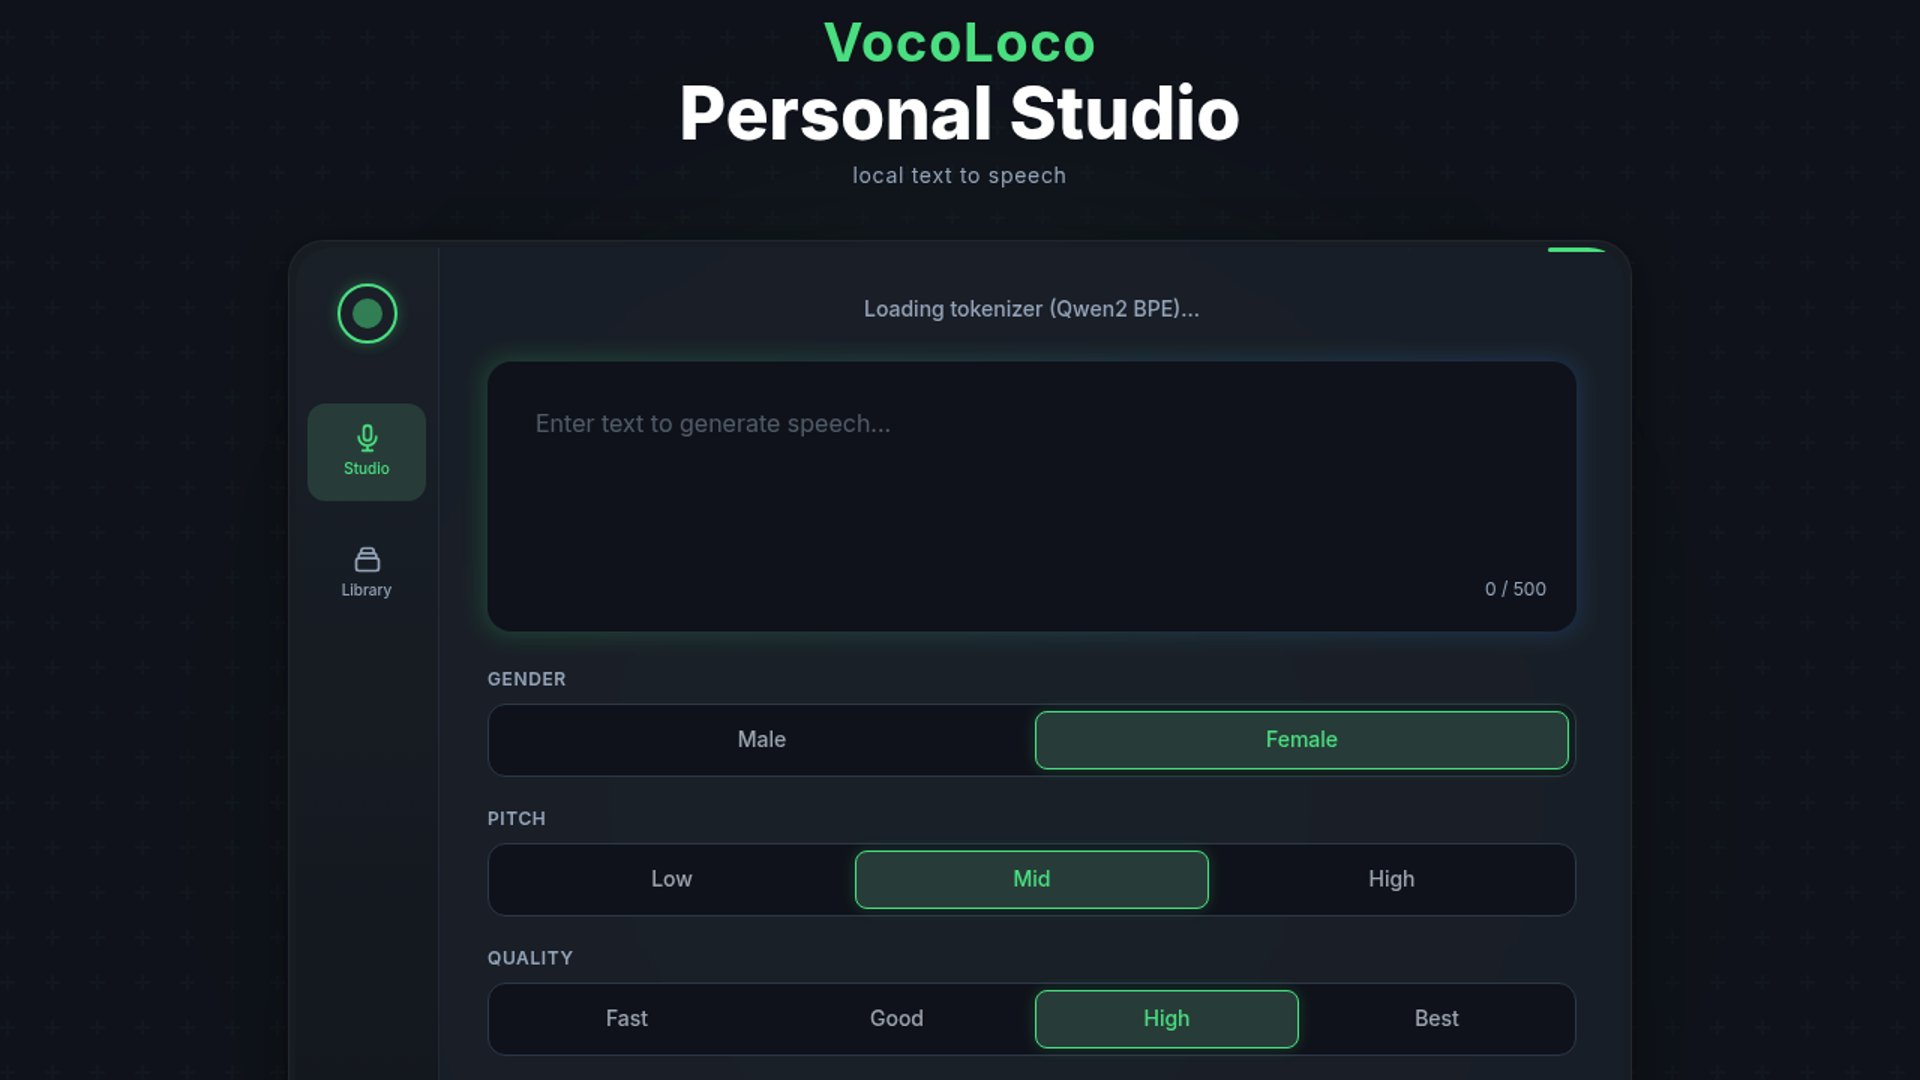Click the VocoLoco green title
Image resolution: width=1920 pixels, height=1080 pixels.
(959, 43)
